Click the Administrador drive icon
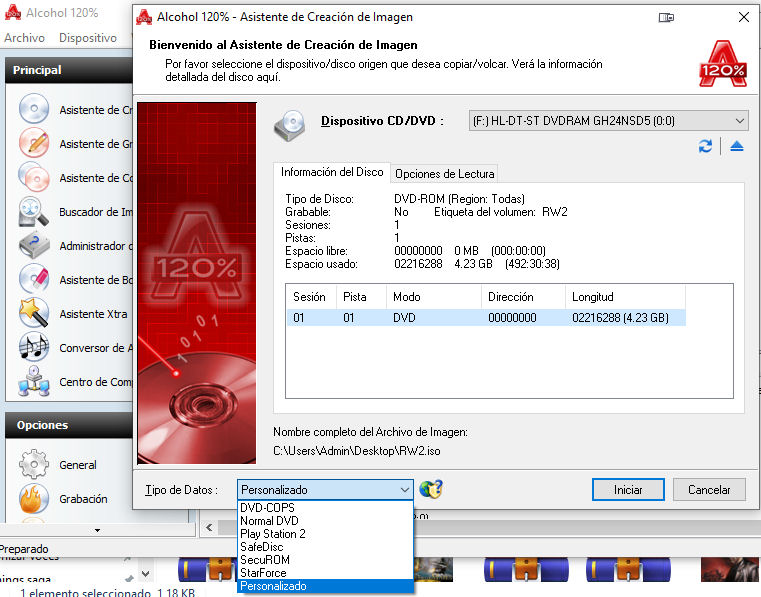 (33, 245)
